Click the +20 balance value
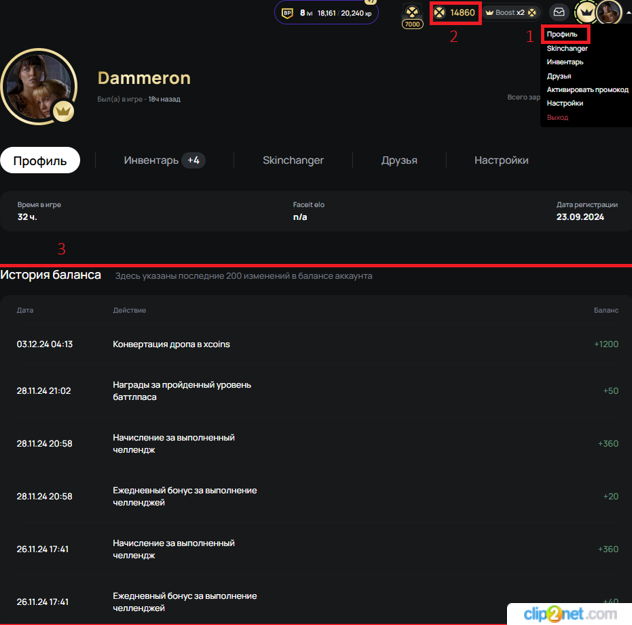632x625 pixels. tap(611, 496)
